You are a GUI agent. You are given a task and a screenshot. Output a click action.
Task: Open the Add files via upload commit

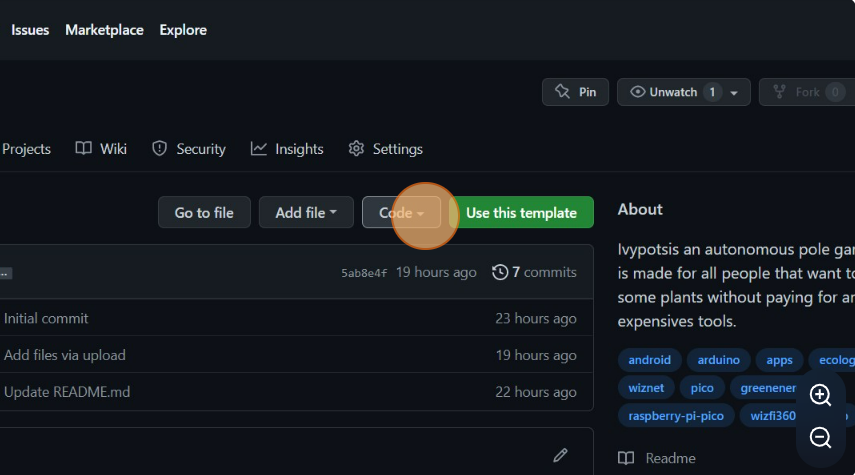[x=64, y=355]
